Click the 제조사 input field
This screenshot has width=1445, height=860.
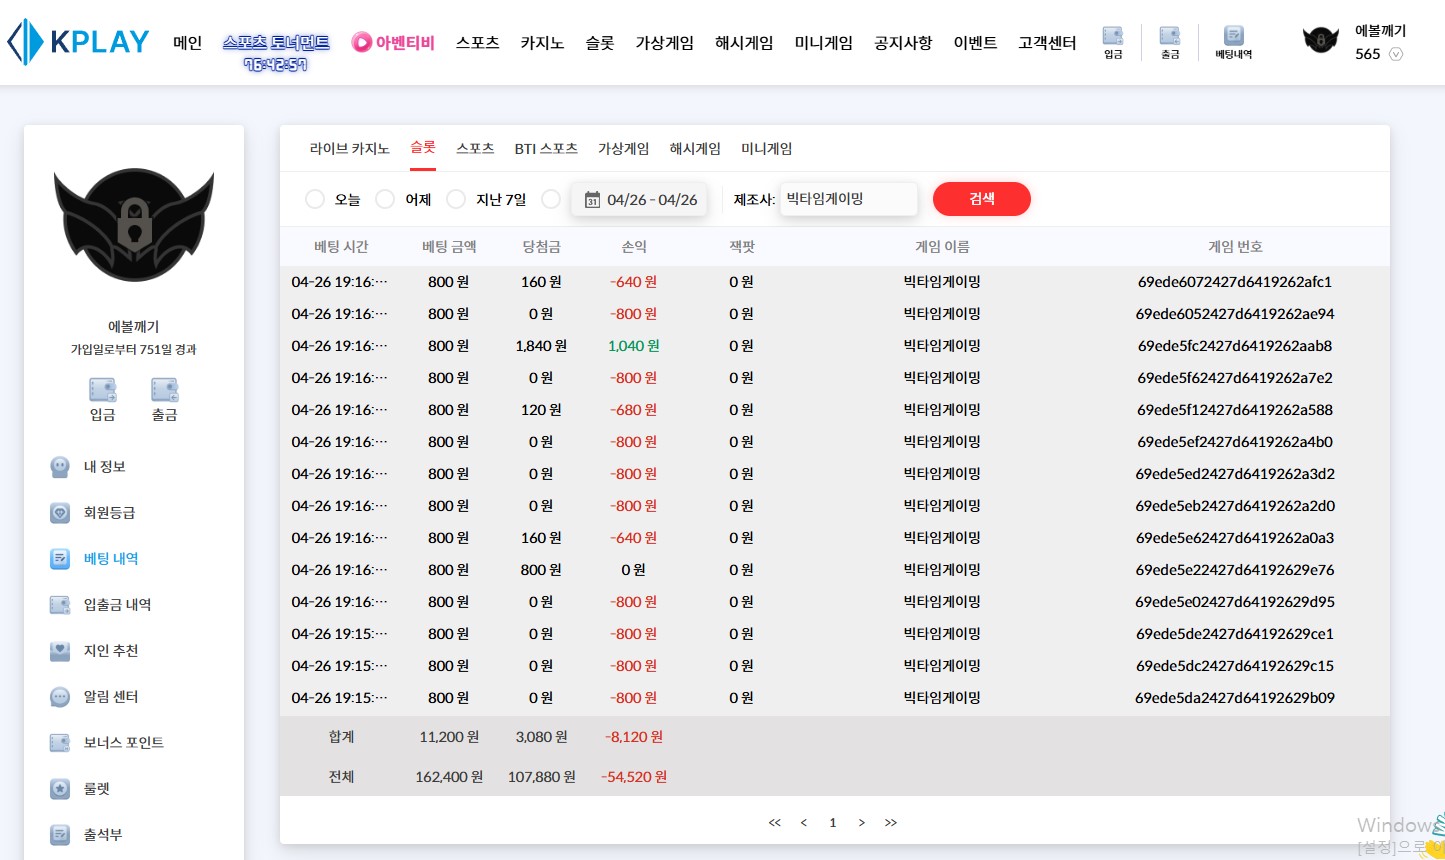click(x=847, y=199)
